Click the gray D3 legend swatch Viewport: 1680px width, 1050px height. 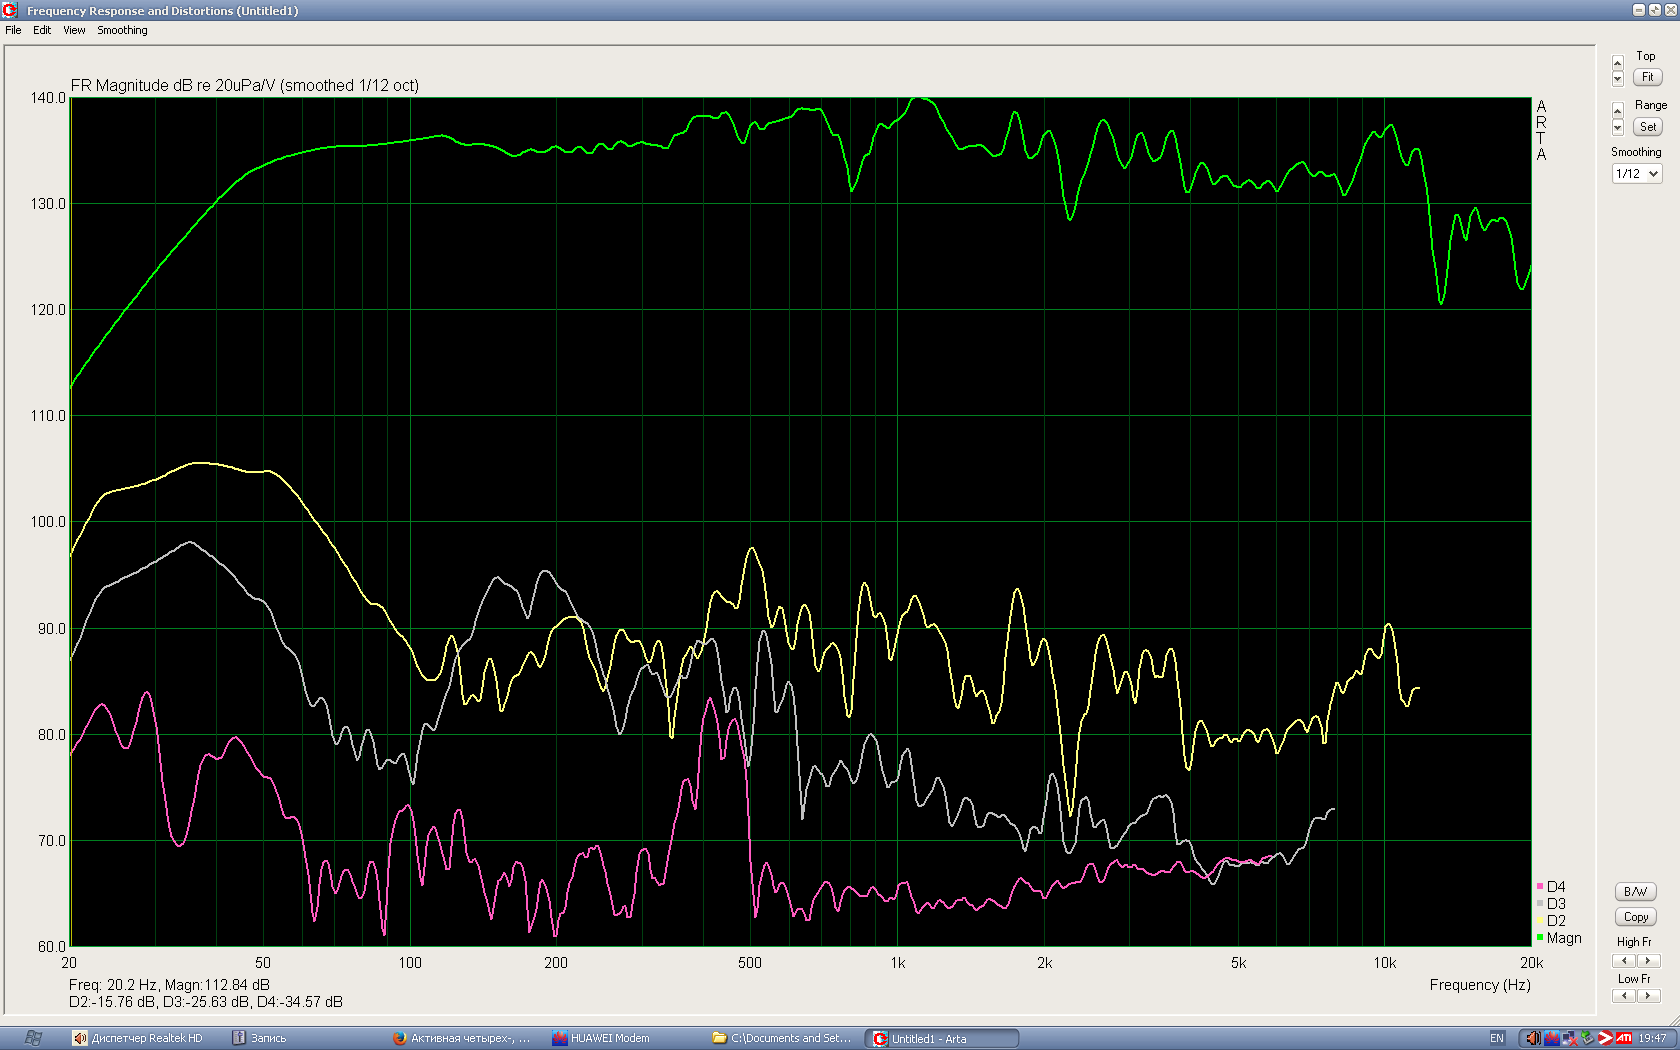tap(1540, 904)
